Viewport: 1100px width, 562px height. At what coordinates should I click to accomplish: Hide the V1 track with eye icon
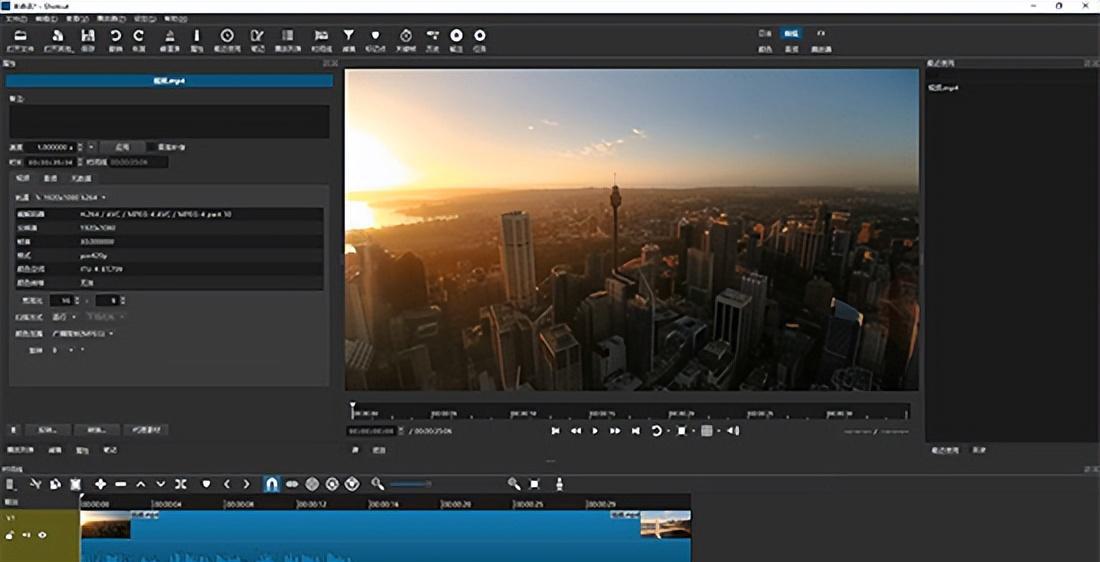point(43,535)
